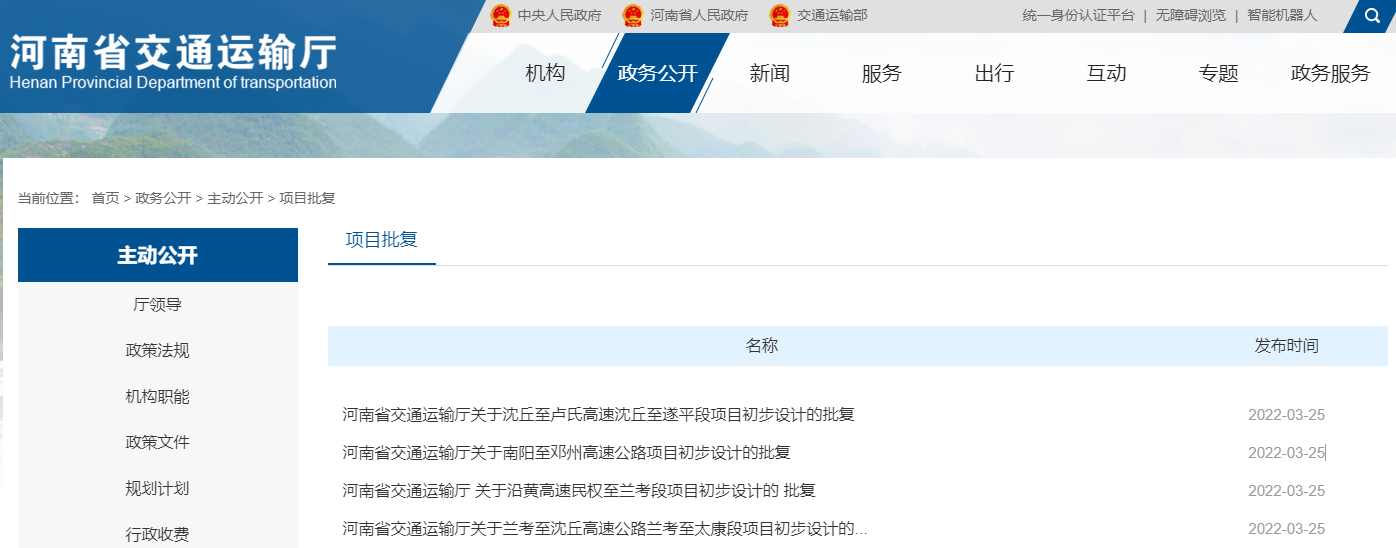Open 沿黄高速民权至兰考段 approval document
Screen dimensions: 1396x548
(579, 491)
